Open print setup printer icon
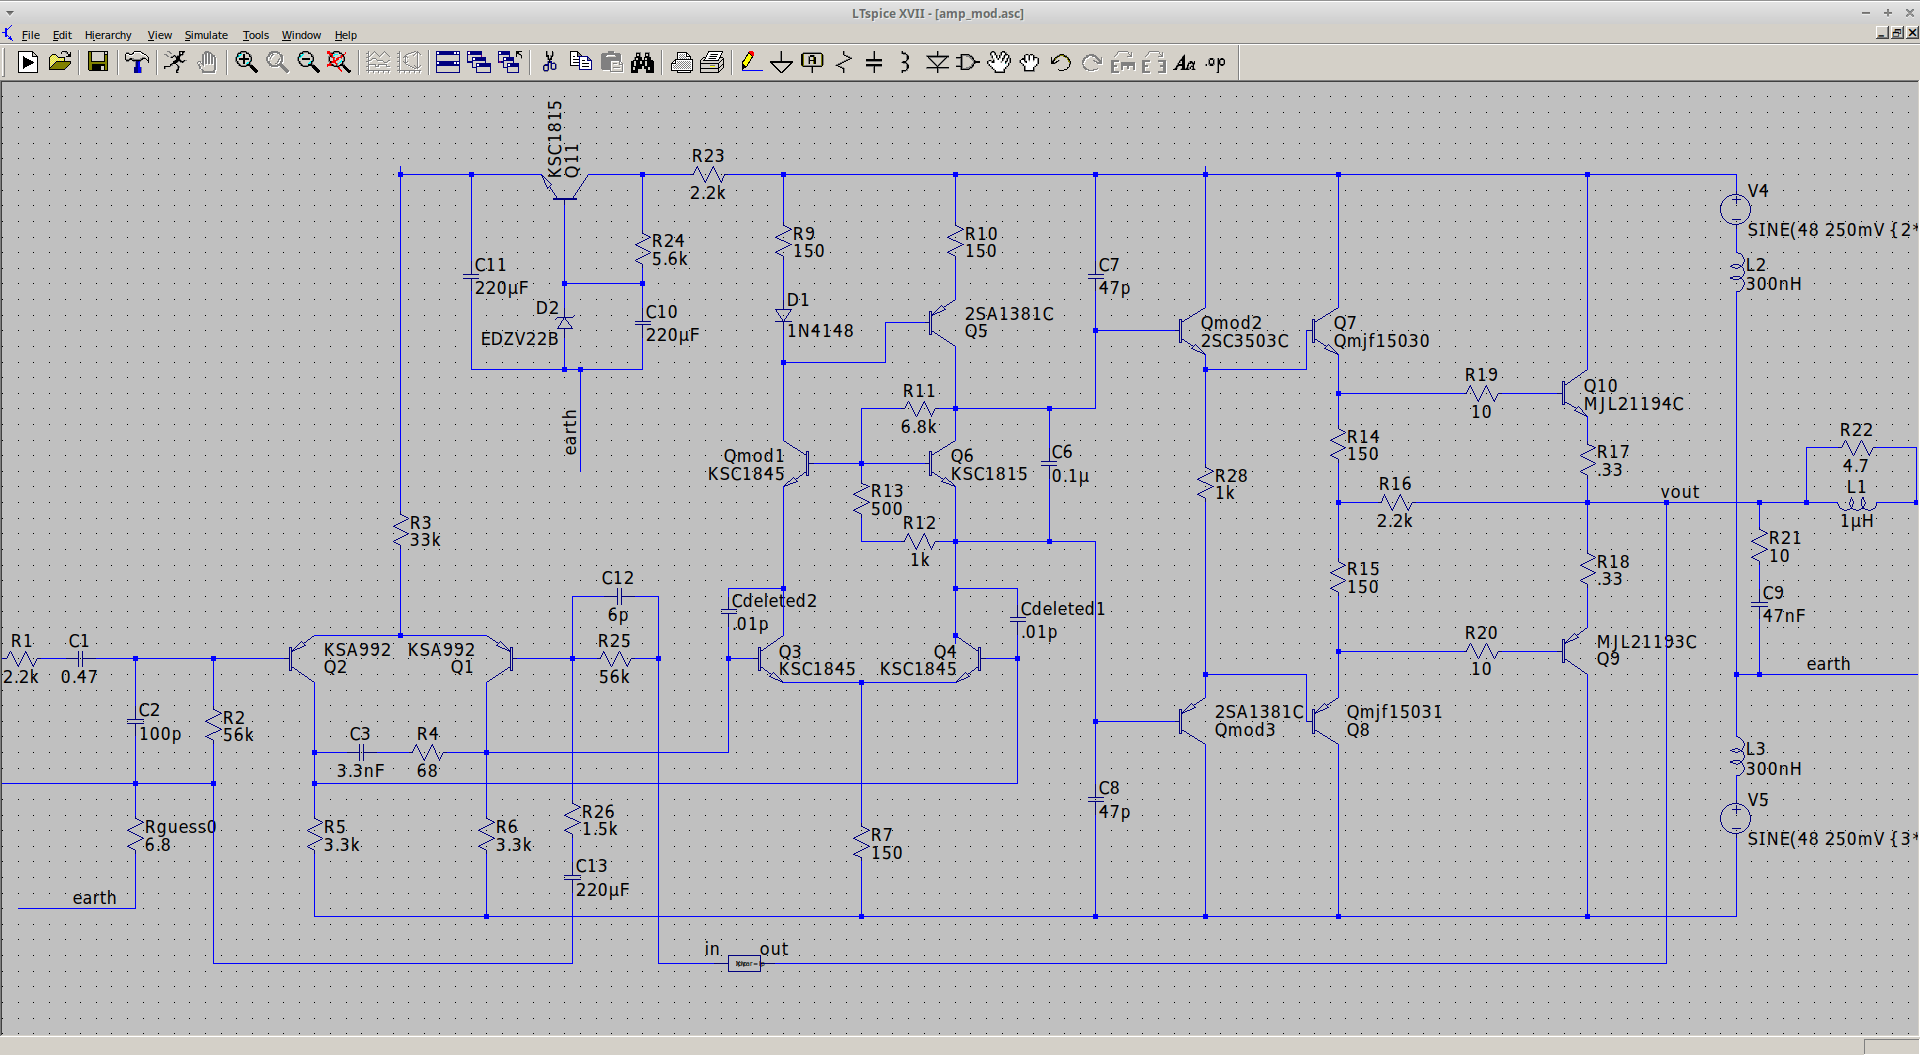1920x1055 pixels. click(x=682, y=63)
